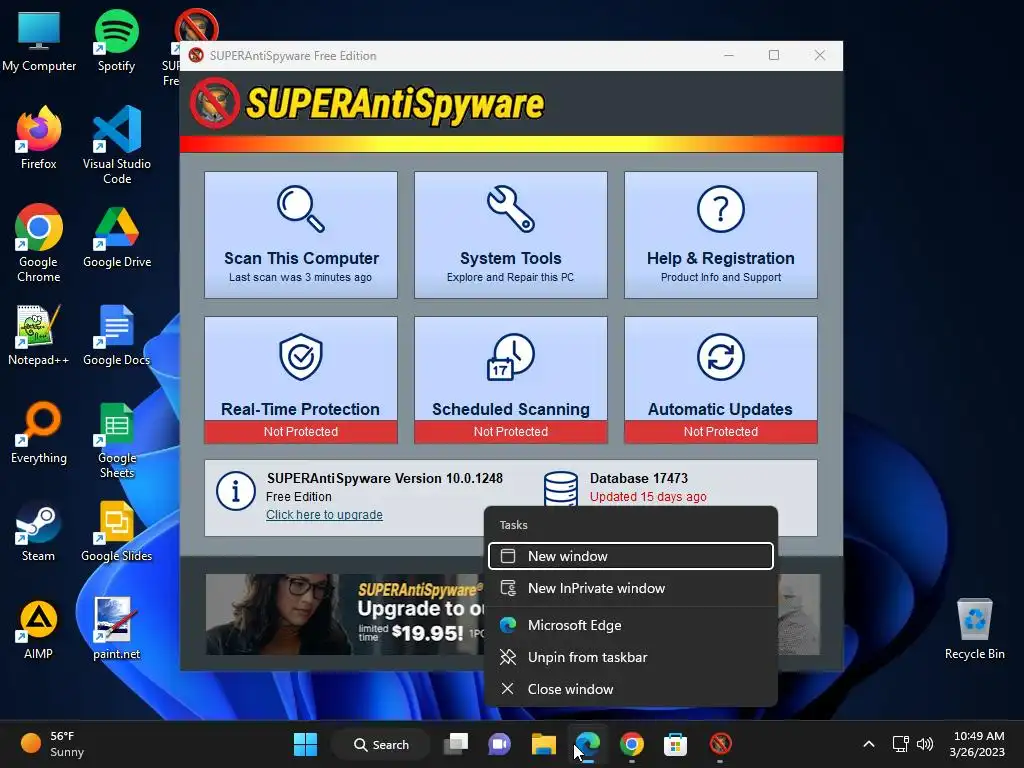
Task: Click the volume speaker tray icon
Action: point(925,744)
